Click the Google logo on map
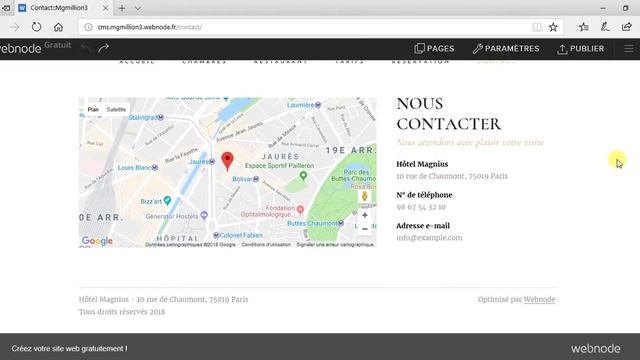This screenshot has height=360, width=640. pos(97,241)
